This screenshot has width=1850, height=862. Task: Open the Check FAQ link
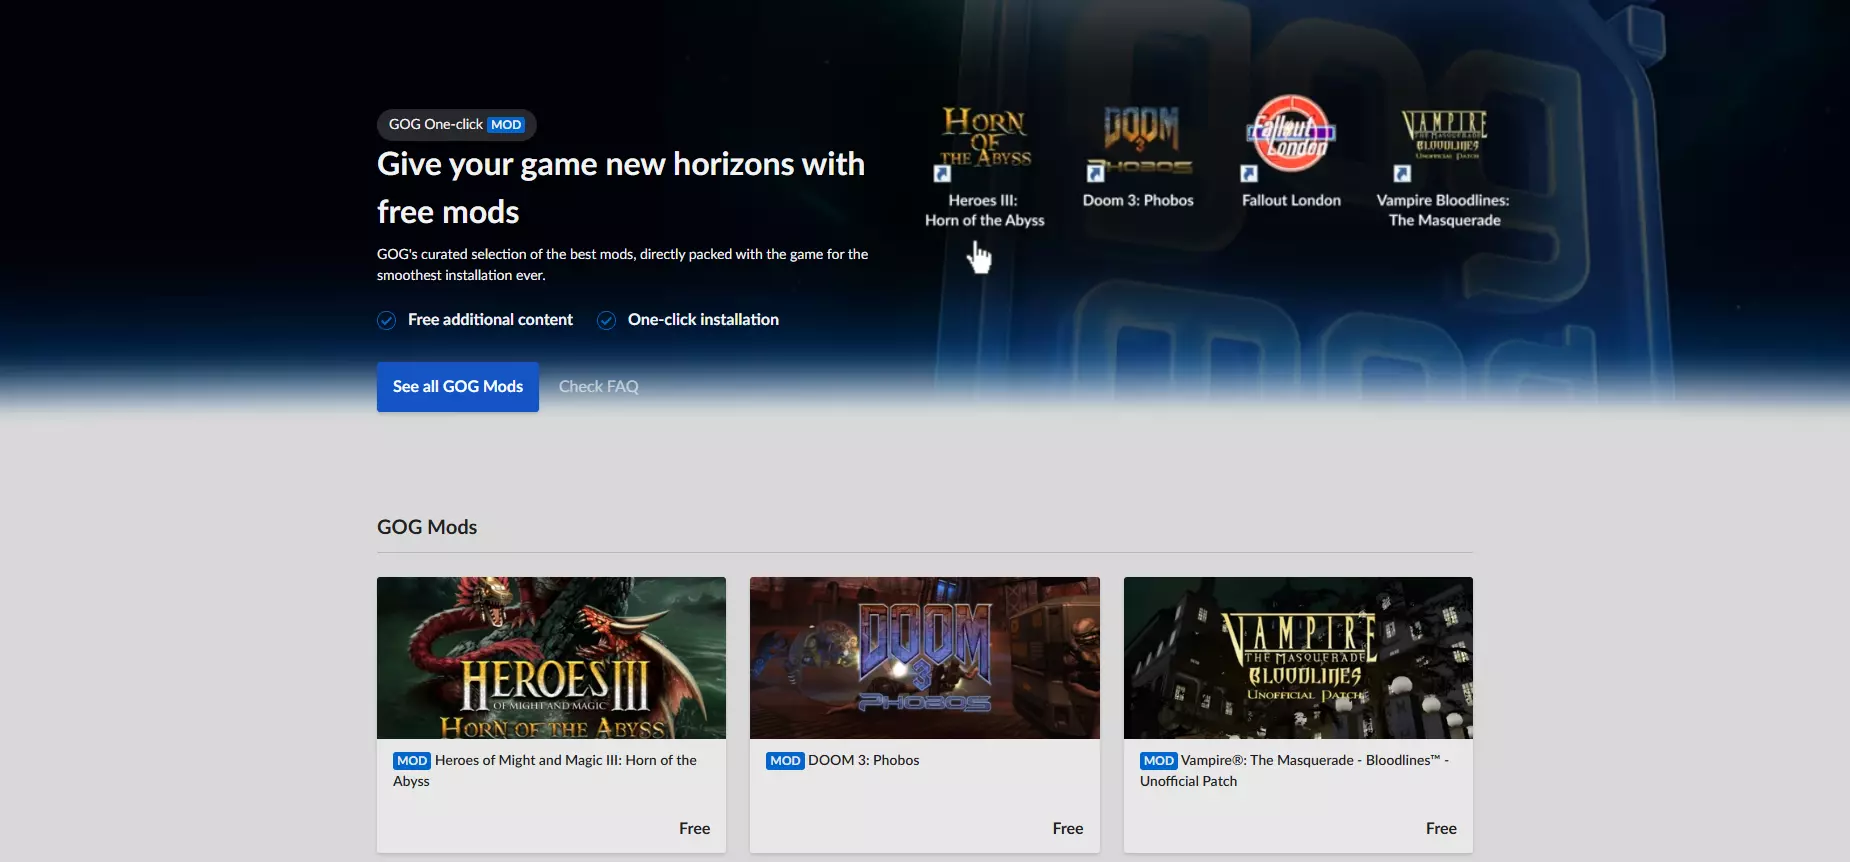[x=598, y=387]
